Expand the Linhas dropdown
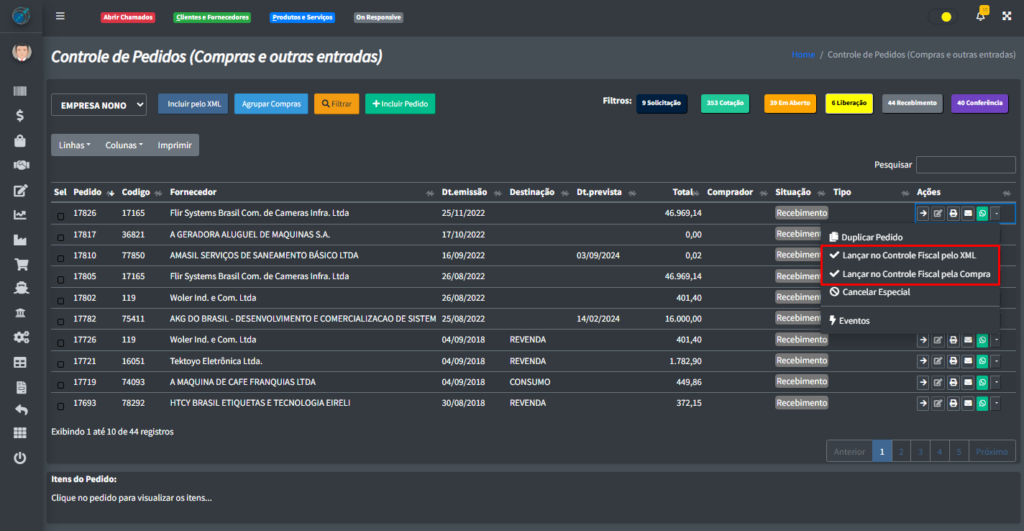 (x=74, y=145)
